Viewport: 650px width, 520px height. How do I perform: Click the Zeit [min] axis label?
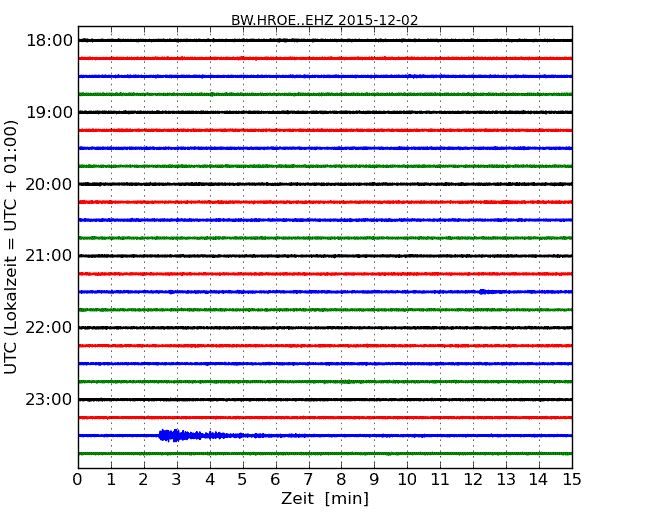(325, 498)
